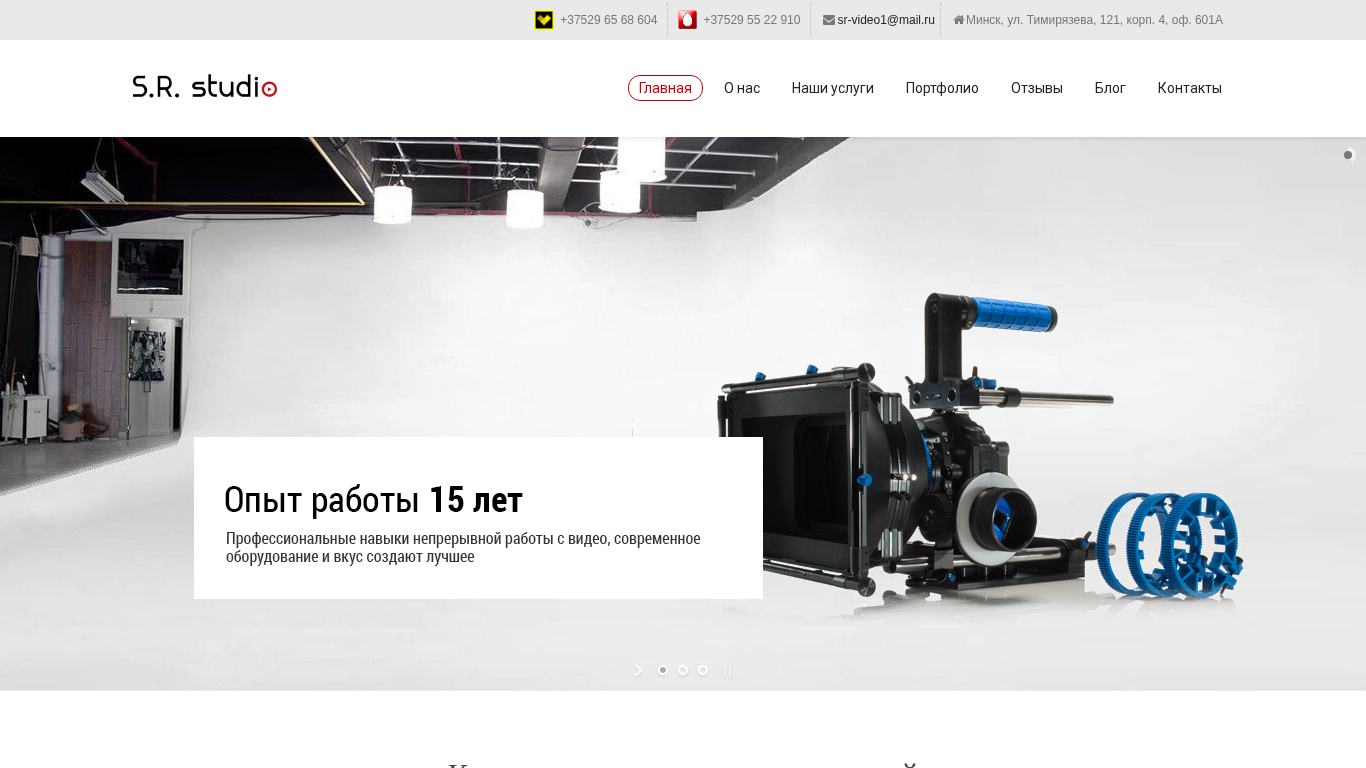Open the S.R. studio logo homepage
The image size is (1366, 768).
pyautogui.click(x=205, y=87)
